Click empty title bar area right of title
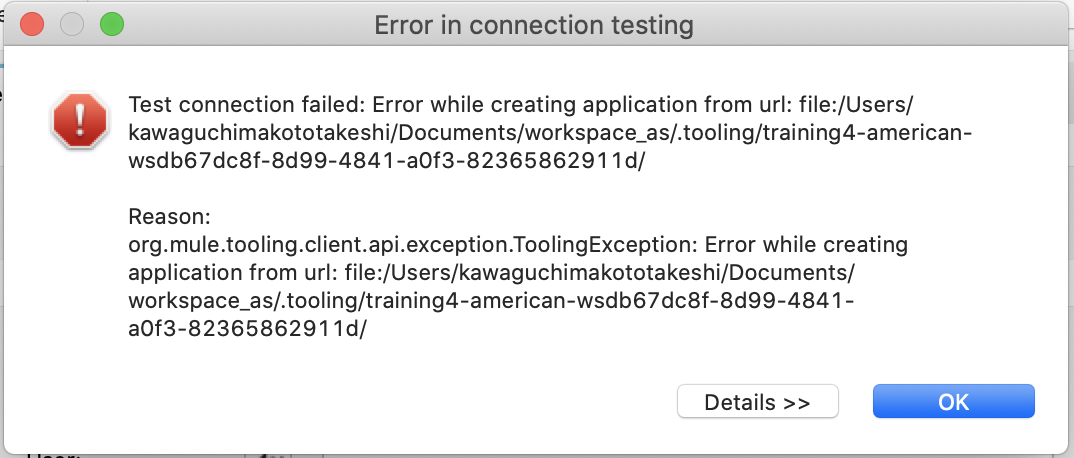The image size is (1074, 458). point(877,25)
